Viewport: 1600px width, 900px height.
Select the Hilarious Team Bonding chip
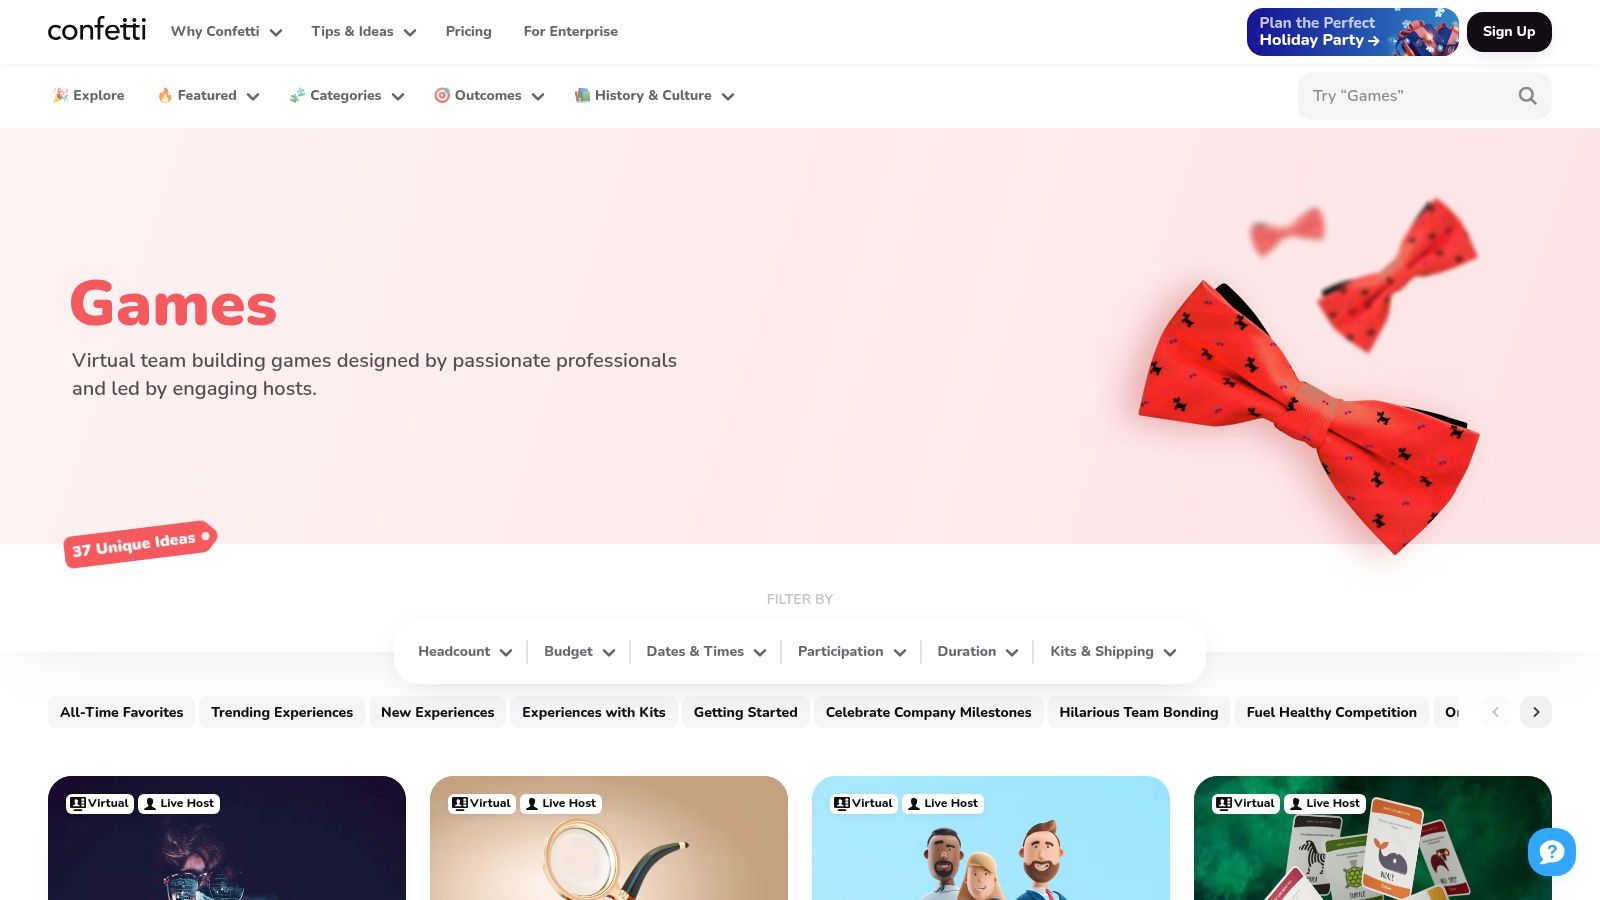(x=1139, y=712)
